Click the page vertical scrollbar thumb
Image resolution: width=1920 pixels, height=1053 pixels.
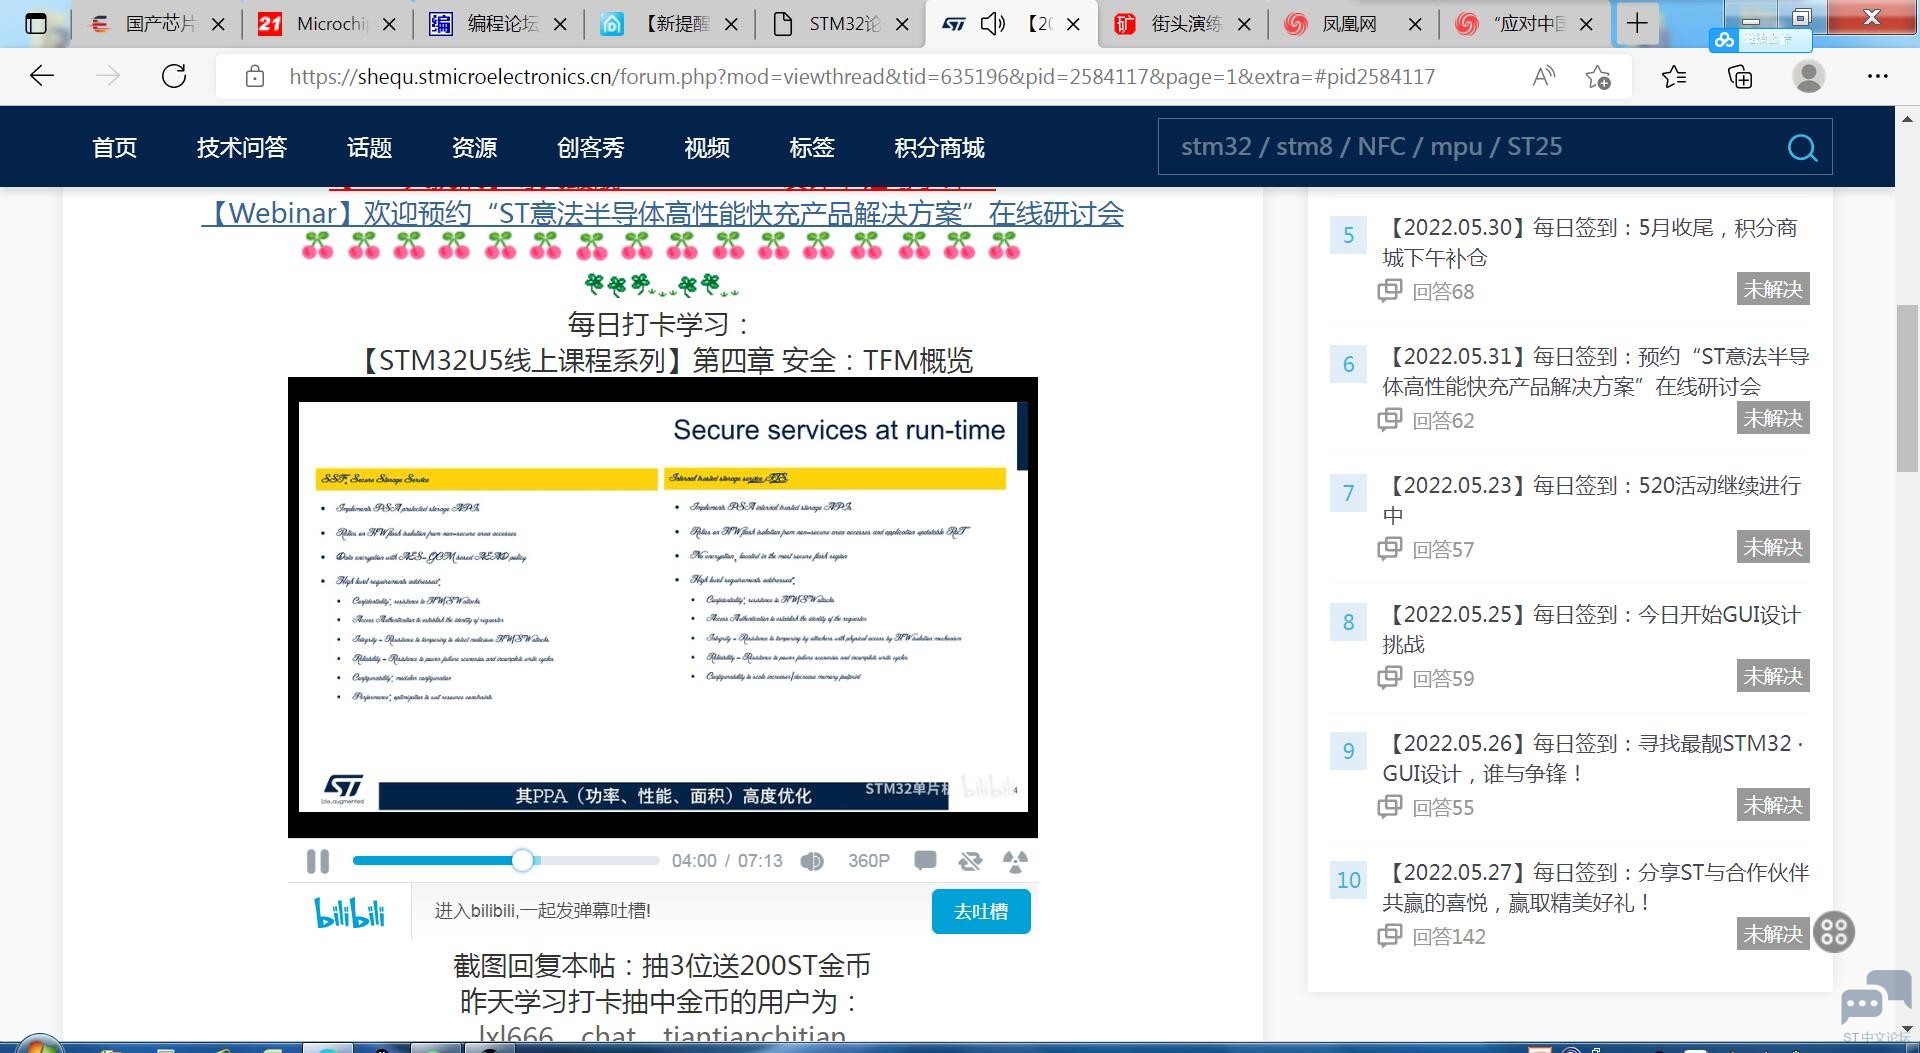[x=1907, y=388]
